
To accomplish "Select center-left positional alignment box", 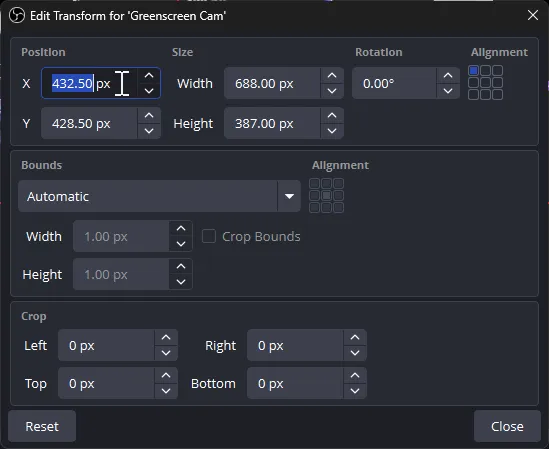I will click(473, 83).
